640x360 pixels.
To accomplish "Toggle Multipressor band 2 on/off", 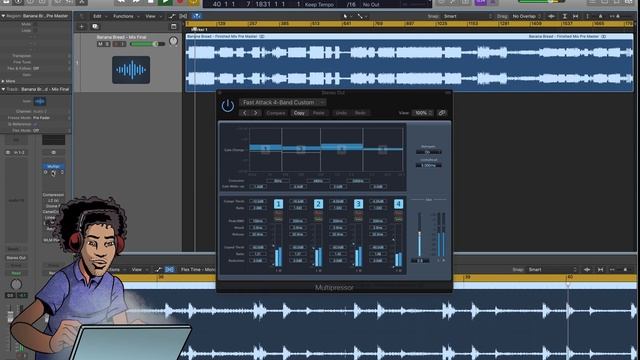I will point(318,204).
